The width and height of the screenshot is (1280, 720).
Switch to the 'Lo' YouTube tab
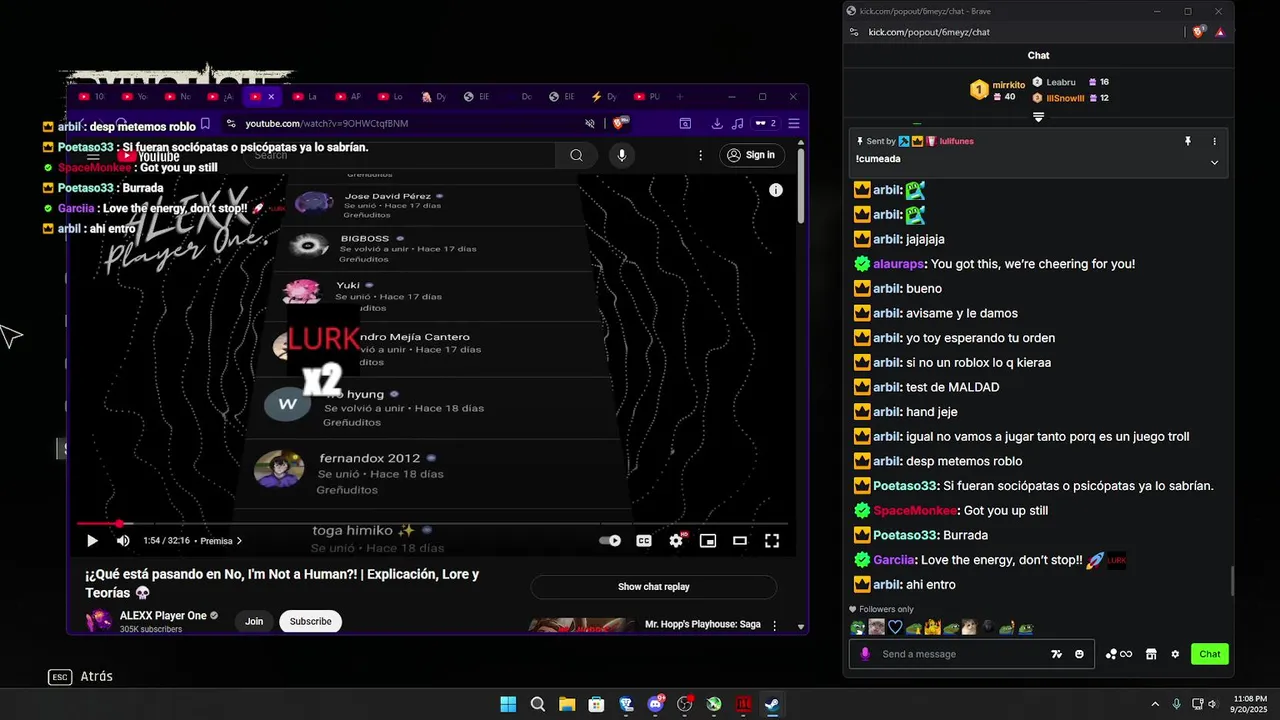pos(391,97)
